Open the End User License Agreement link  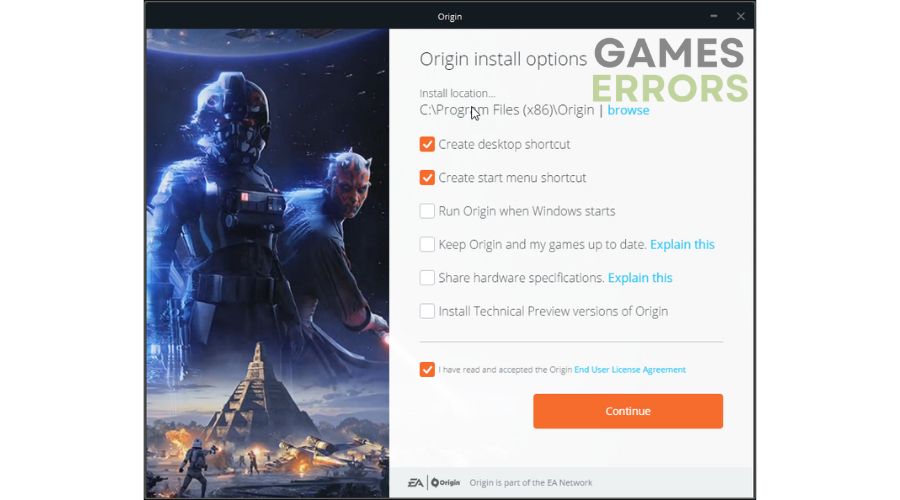[630, 370]
